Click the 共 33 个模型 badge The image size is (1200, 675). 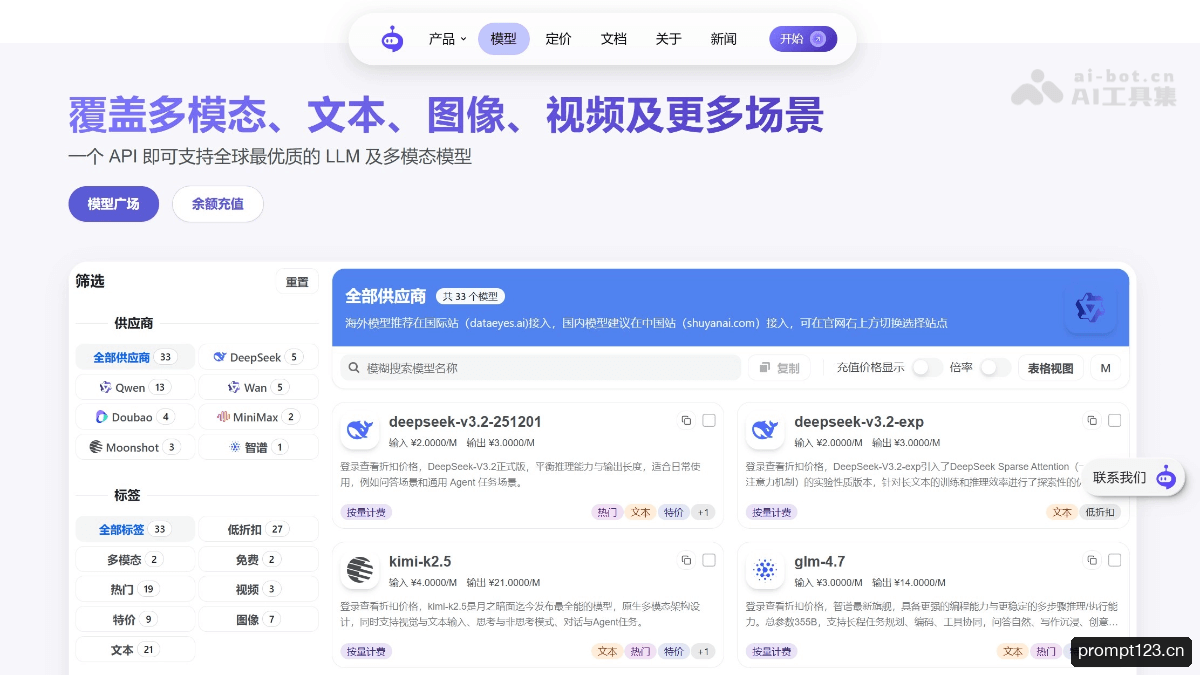471,297
